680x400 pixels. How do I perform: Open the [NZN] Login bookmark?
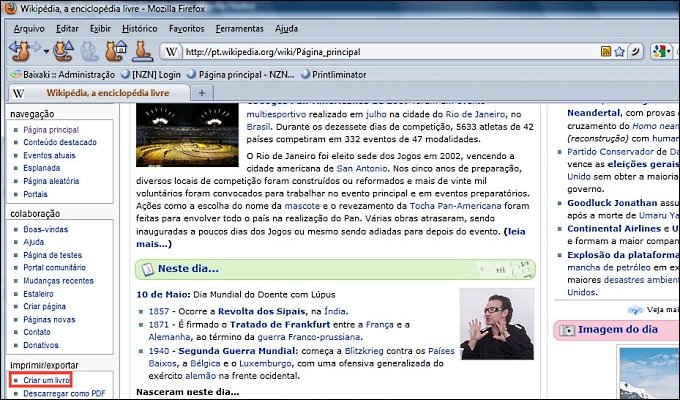pyautogui.click(x=150, y=75)
